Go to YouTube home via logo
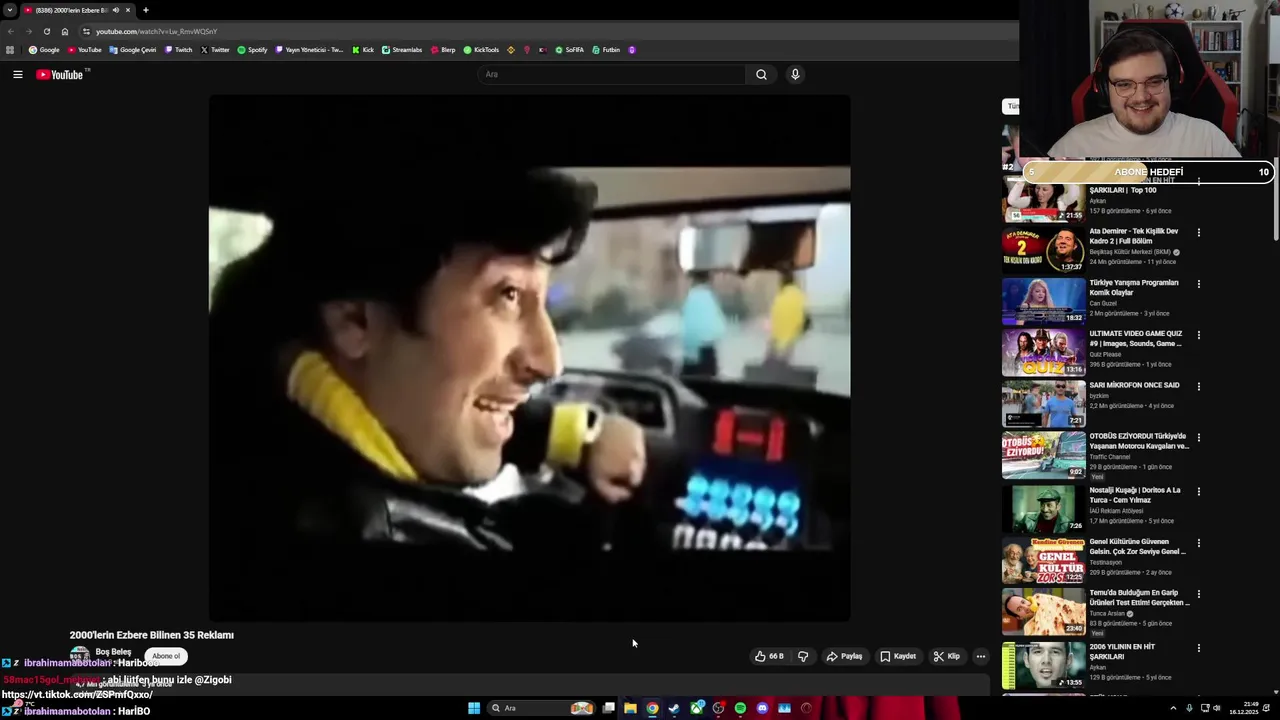 60,74
